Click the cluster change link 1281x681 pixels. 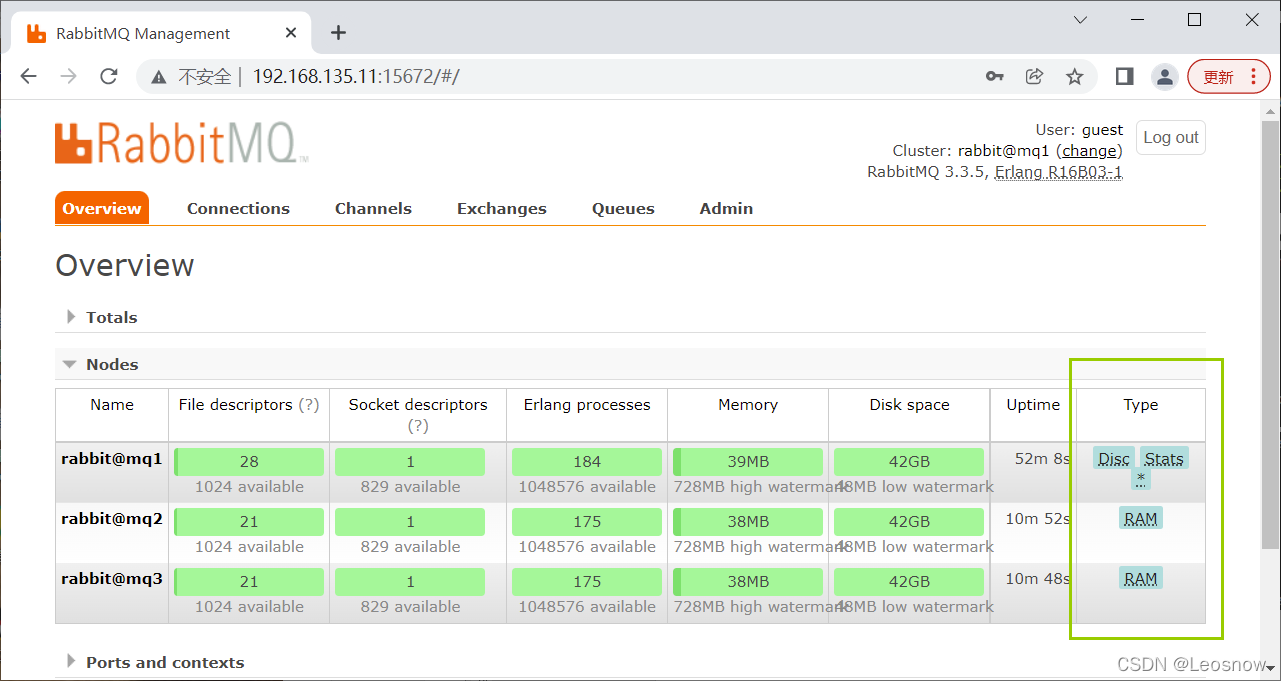pyautogui.click(x=1089, y=151)
